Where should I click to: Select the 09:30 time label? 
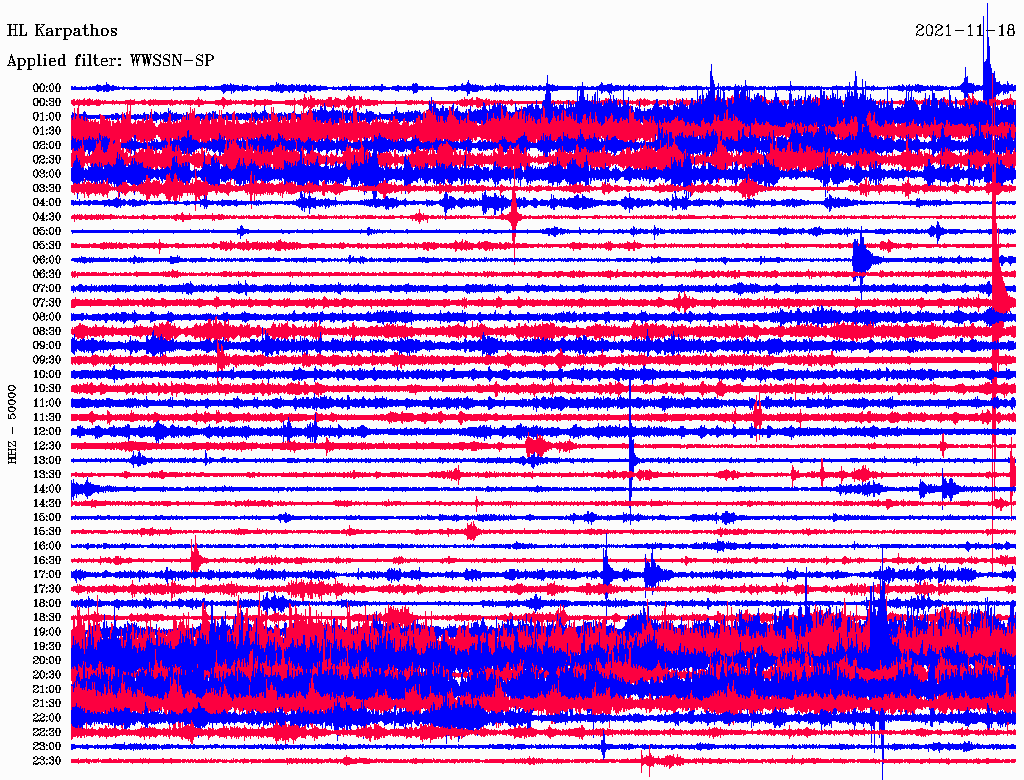pos(47,360)
